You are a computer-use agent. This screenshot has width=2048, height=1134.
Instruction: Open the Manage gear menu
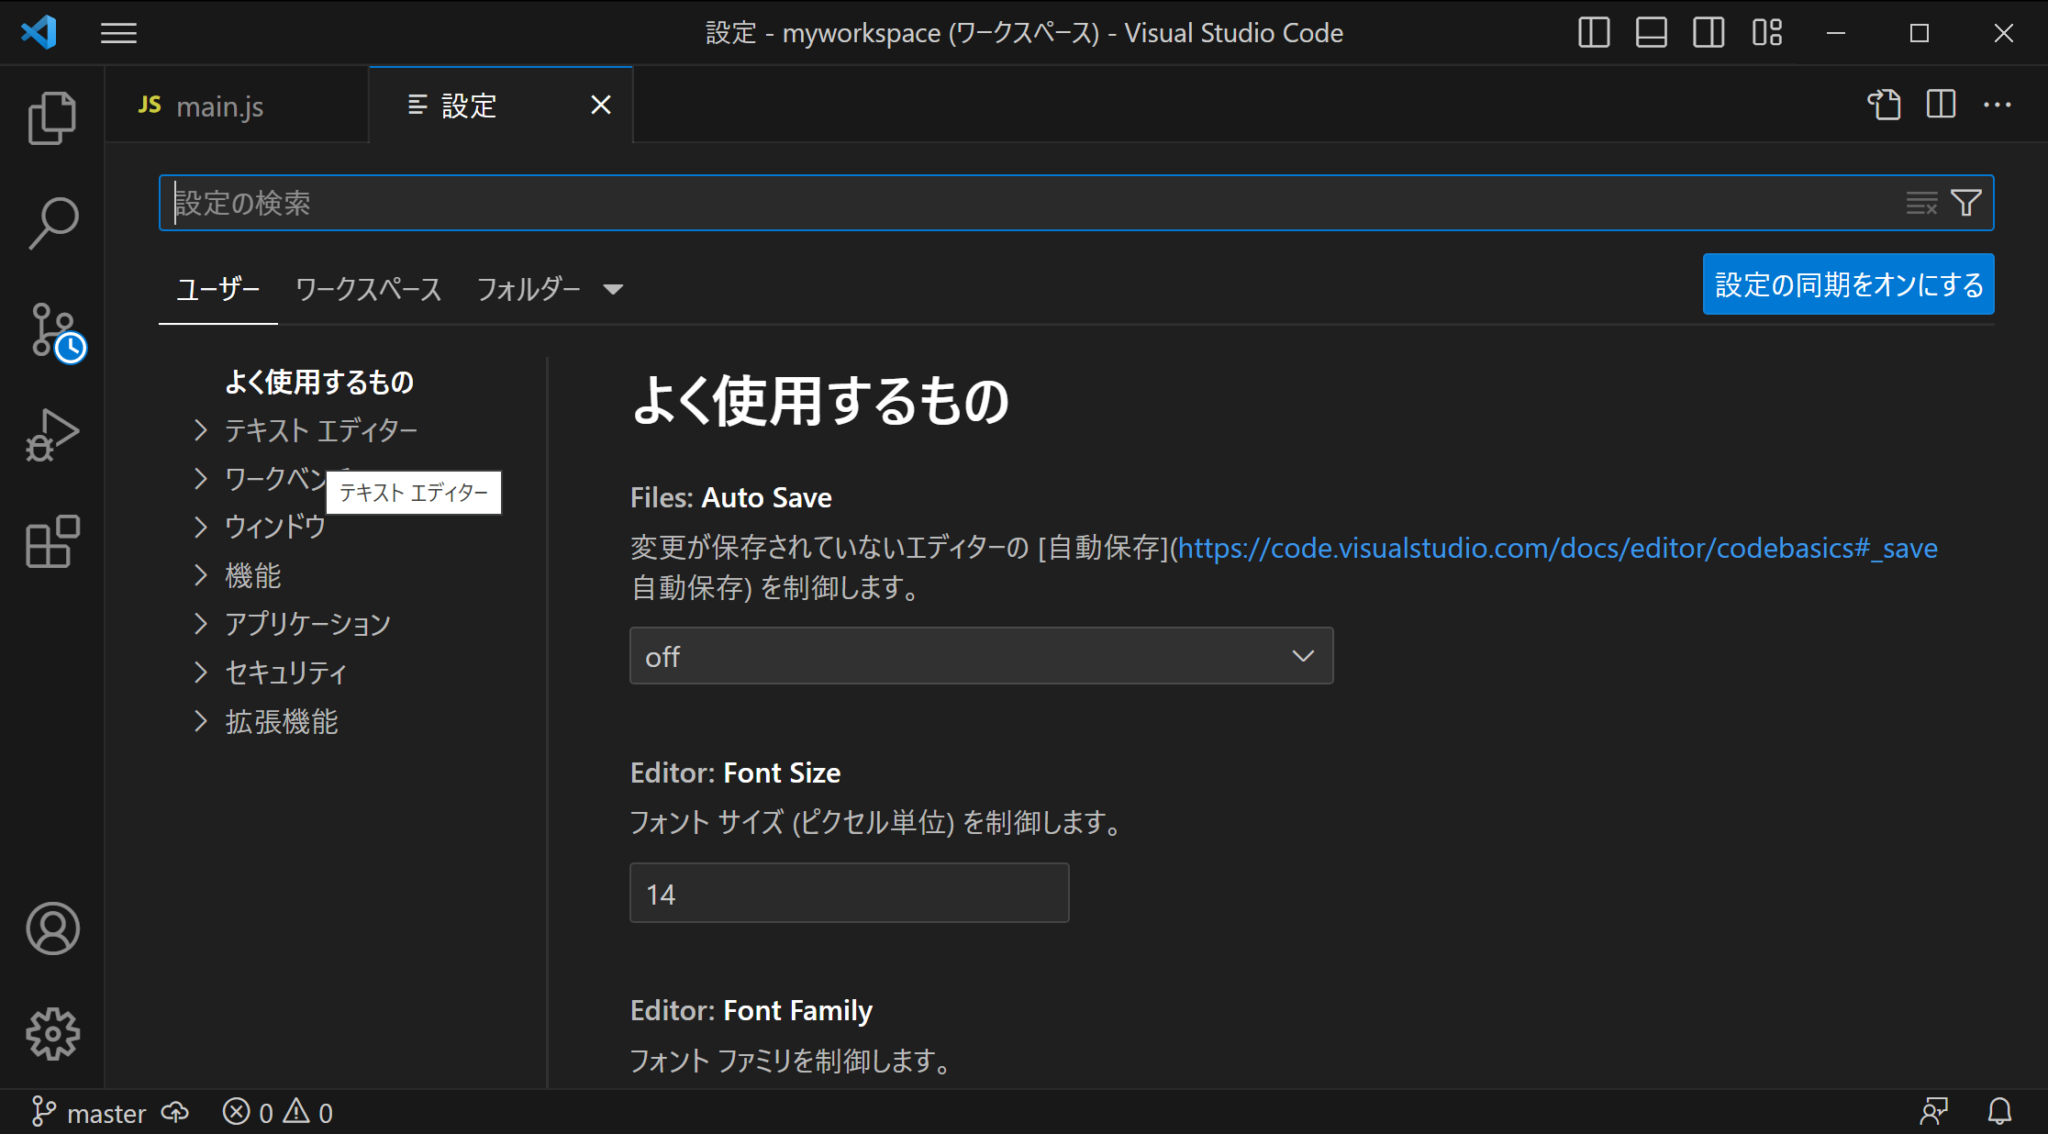click(52, 1034)
